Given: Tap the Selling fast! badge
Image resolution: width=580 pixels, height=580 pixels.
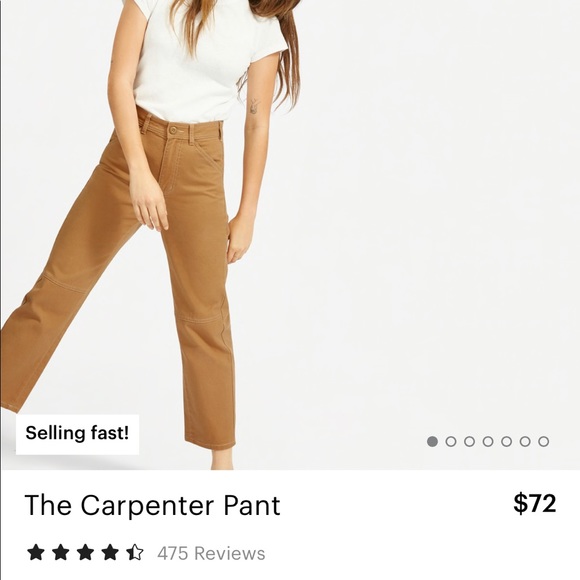Looking at the screenshot, I should click(x=77, y=434).
